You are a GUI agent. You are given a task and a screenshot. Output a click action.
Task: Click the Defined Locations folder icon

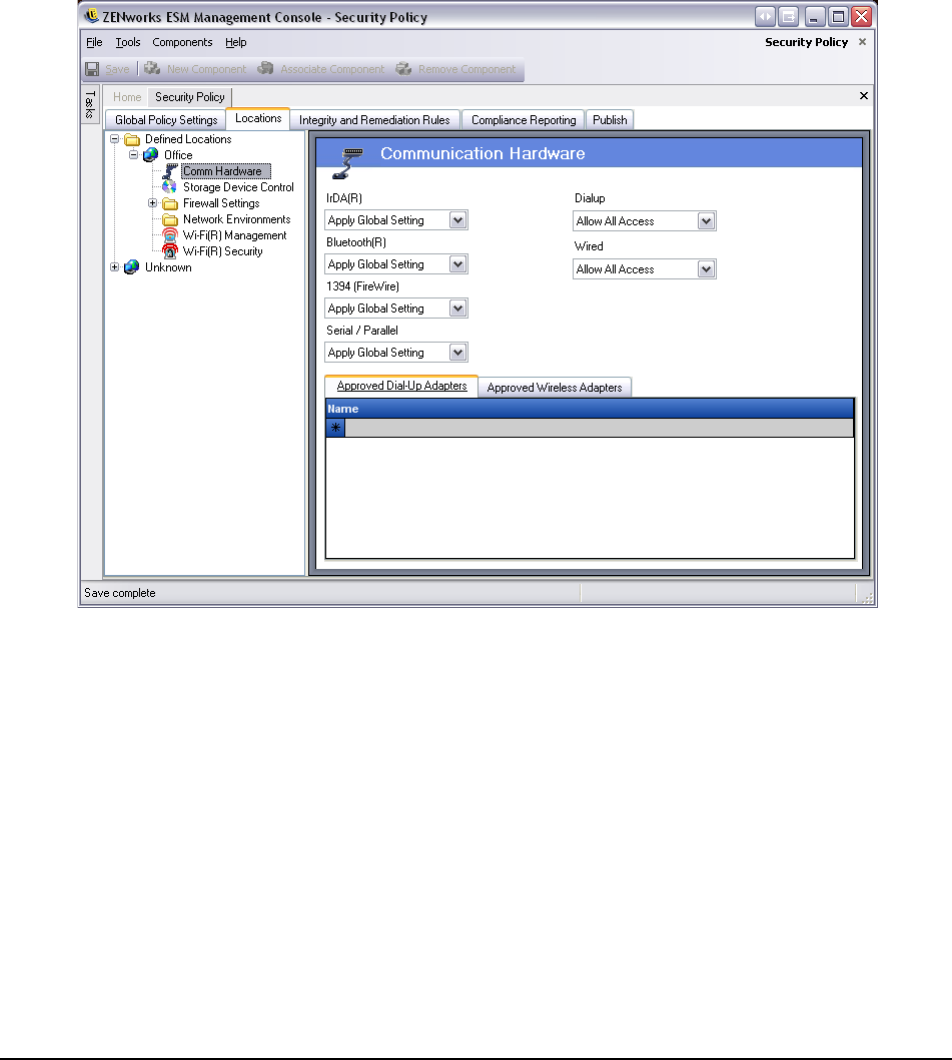[132, 139]
